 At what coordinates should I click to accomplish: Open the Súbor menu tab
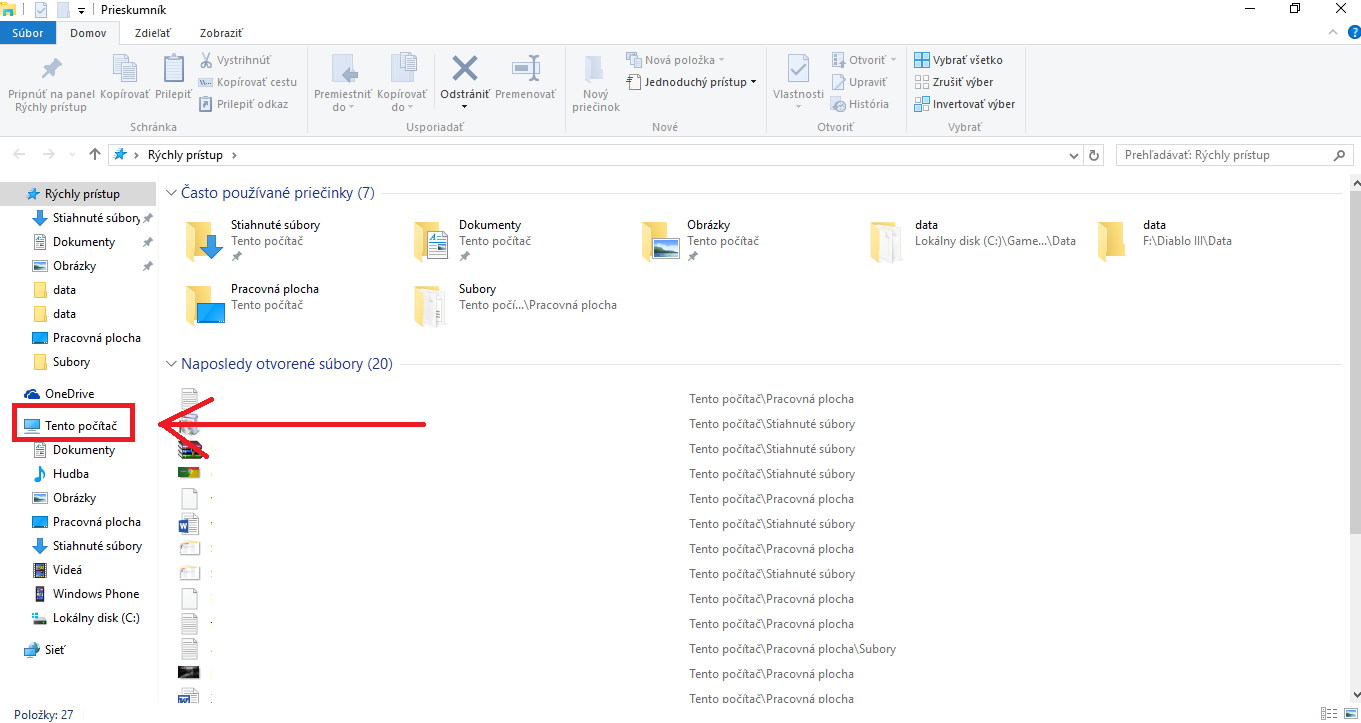coord(28,33)
